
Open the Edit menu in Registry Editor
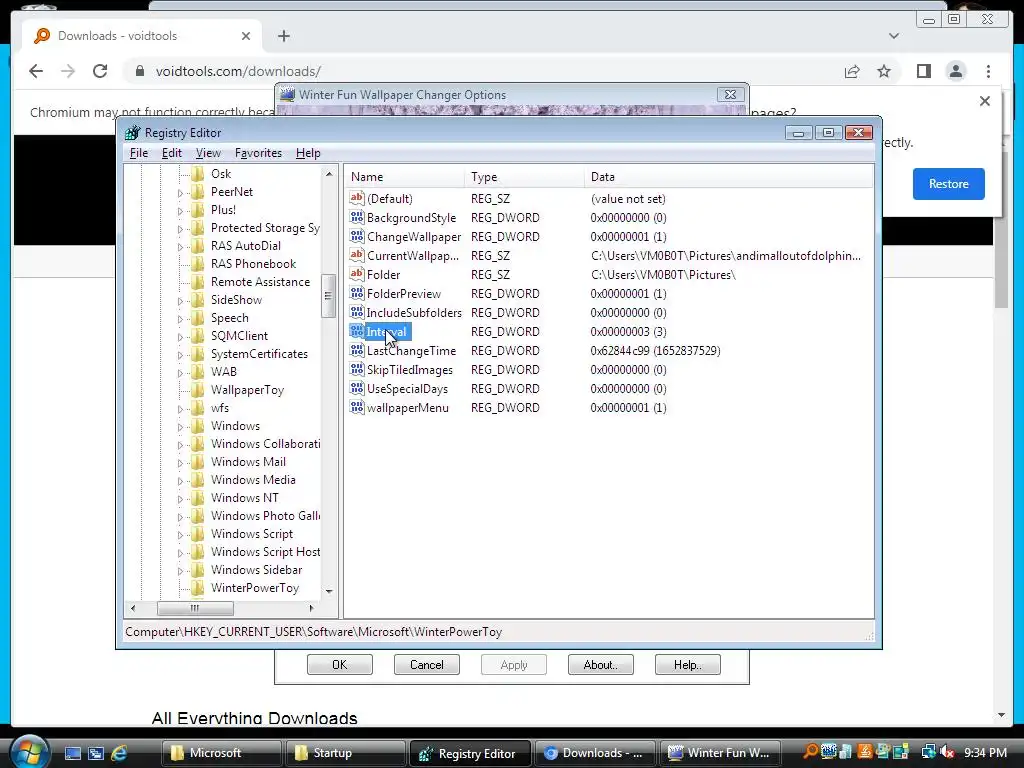[172, 153]
